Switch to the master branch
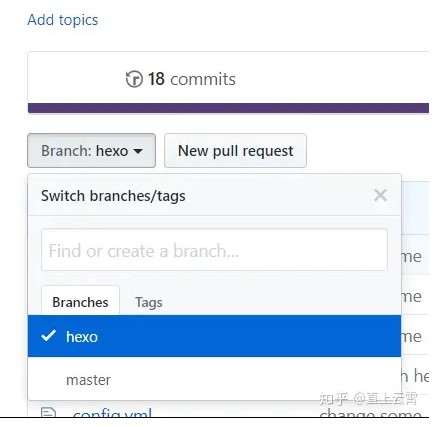This screenshot has width=441, height=426. pyautogui.click(x=214, y=379)
